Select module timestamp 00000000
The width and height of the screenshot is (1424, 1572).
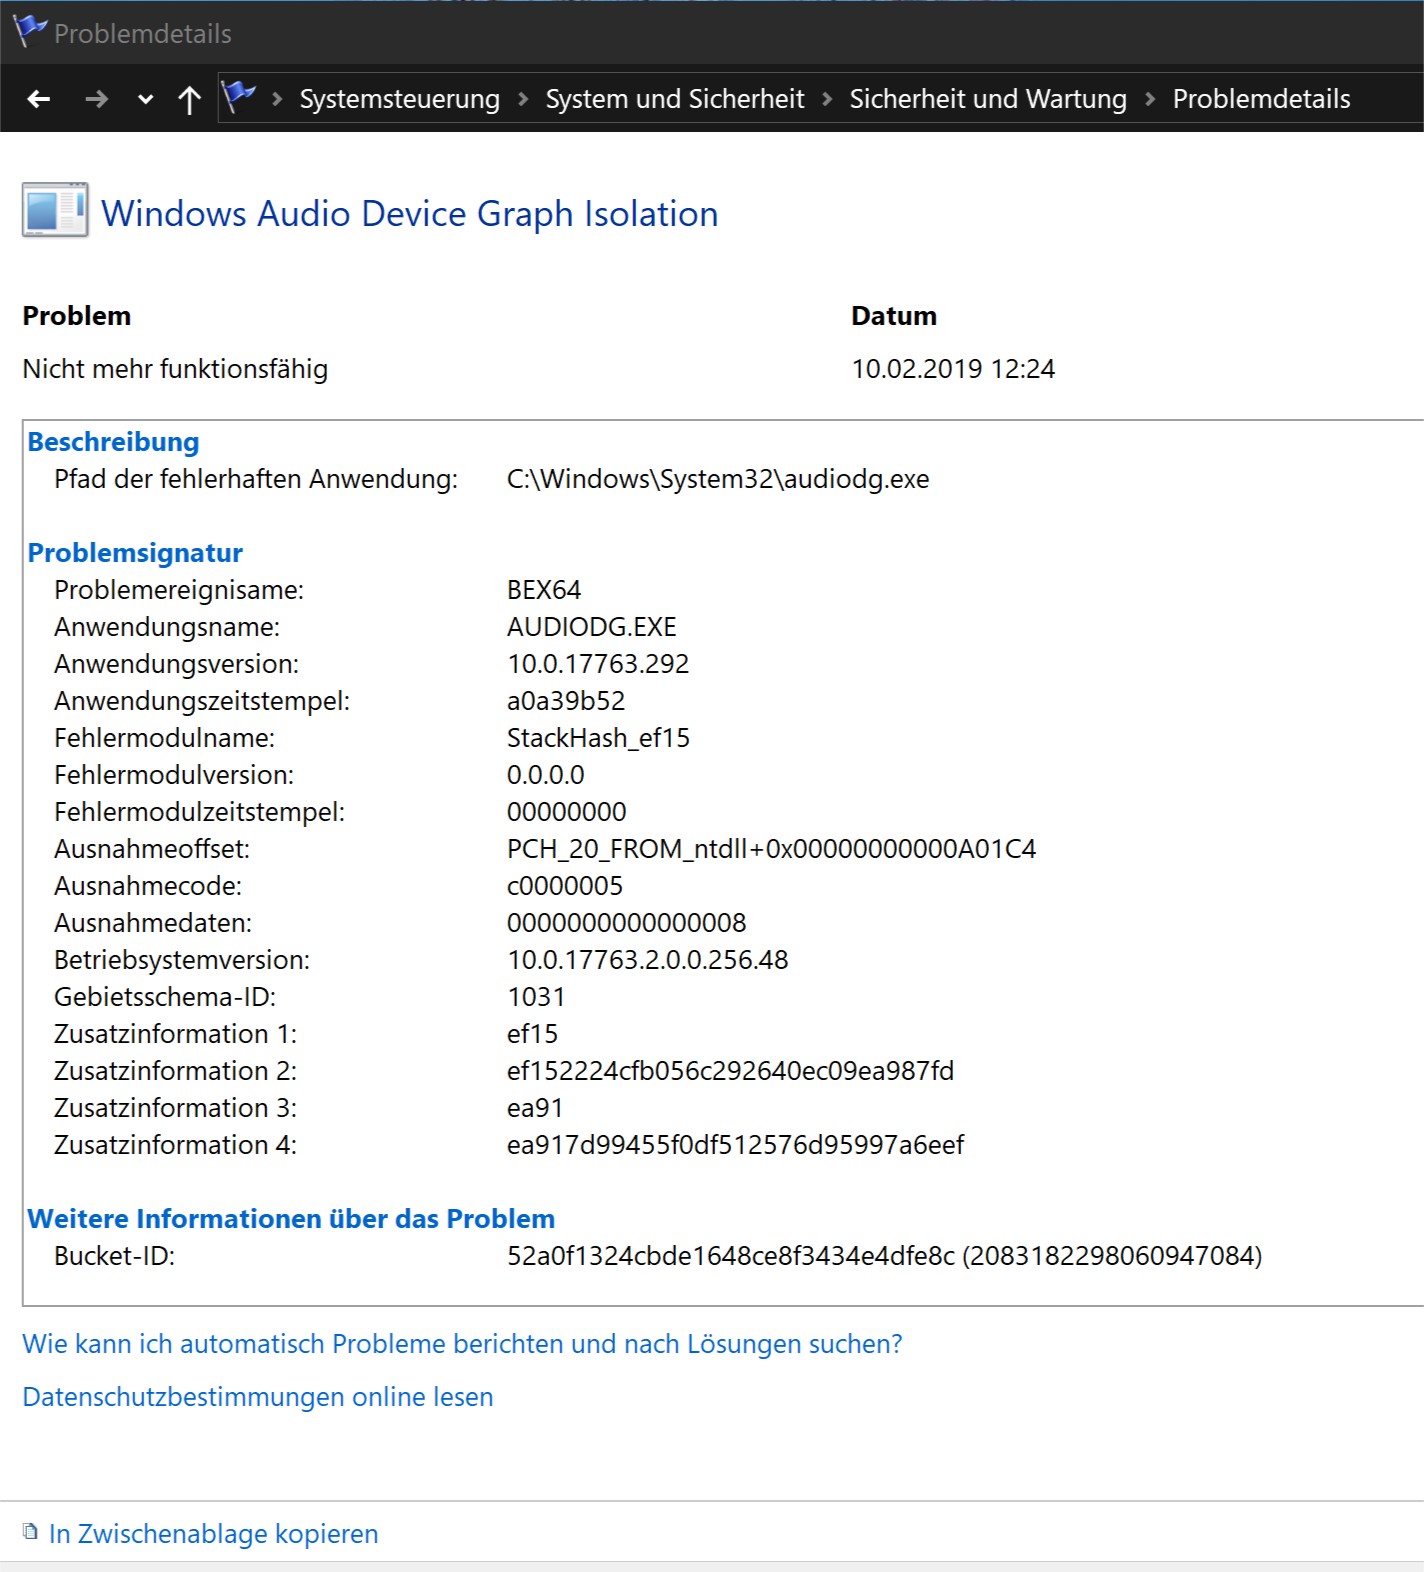tap(567, 812)
